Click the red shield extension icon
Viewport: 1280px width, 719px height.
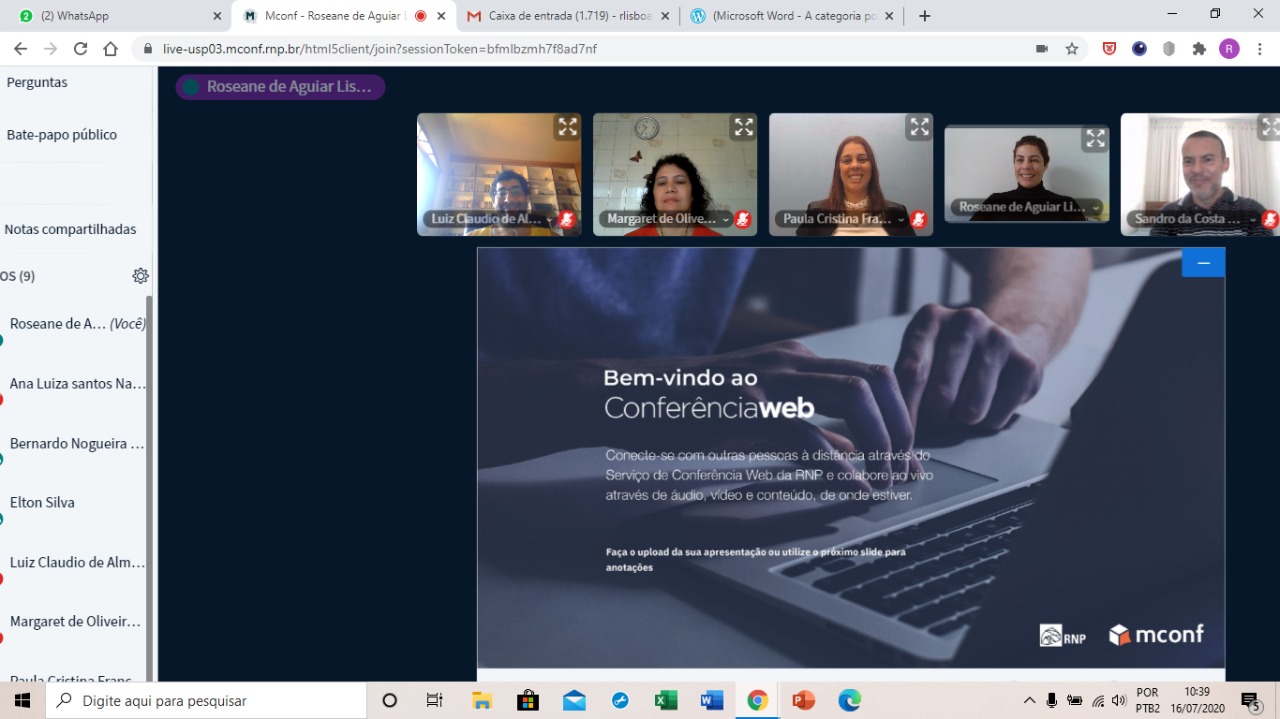(x=1109, y=48)
